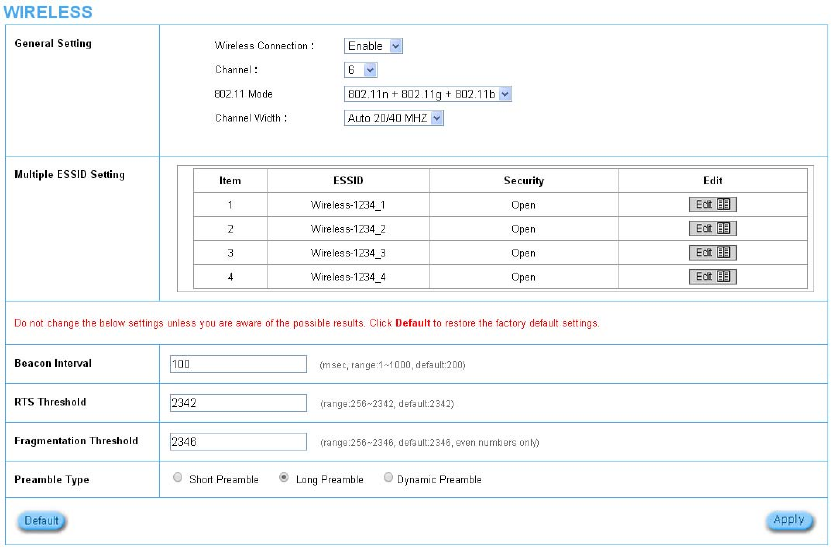Click the RTS threshold range hint text
Viewport: 831px width, 548px height.
tap(387, 404)
